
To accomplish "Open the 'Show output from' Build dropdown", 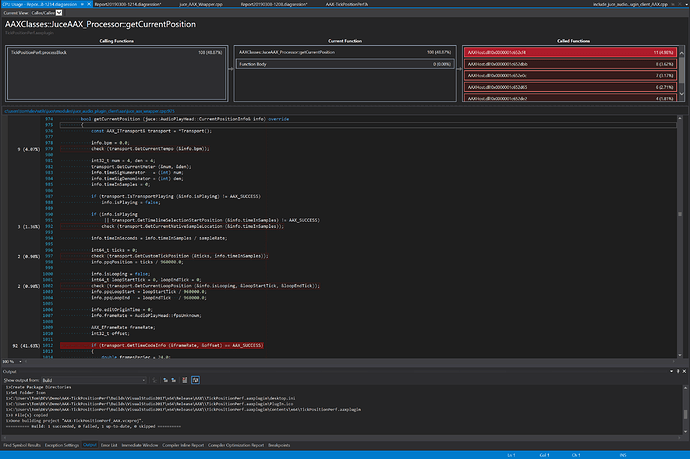I will click(x=95, y=379).
